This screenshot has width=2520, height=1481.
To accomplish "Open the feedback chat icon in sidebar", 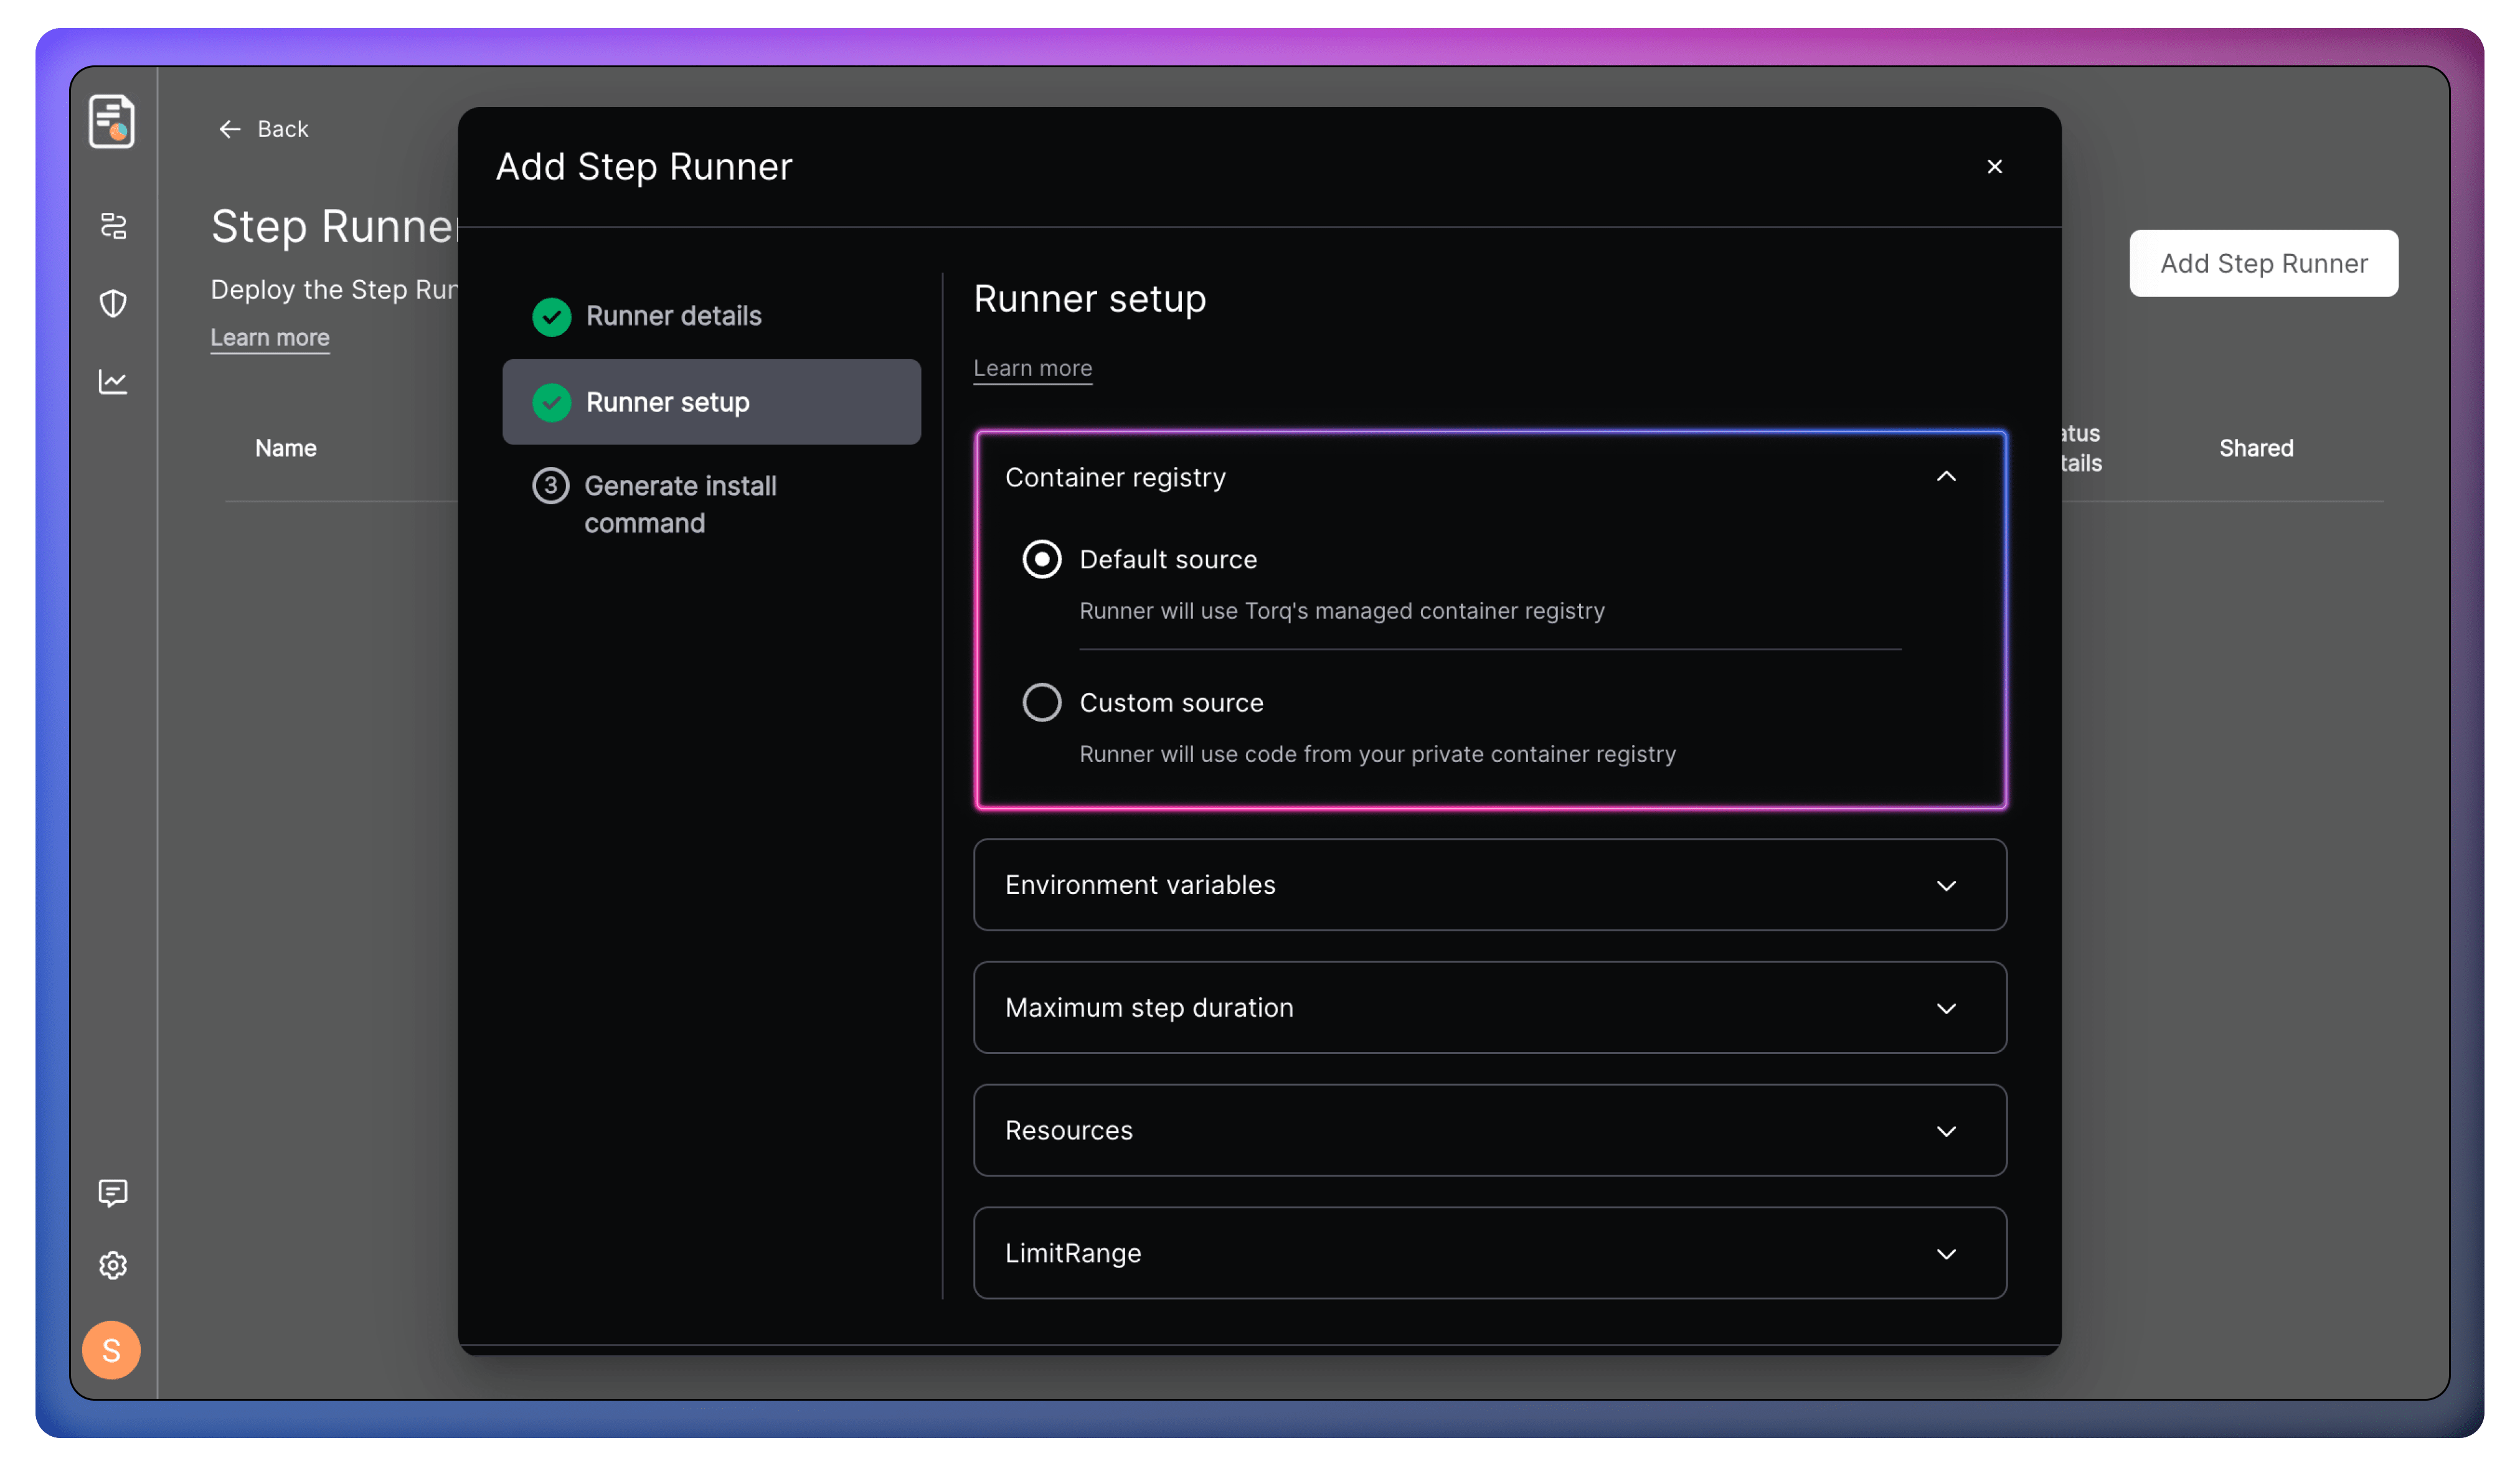I will point(113,1192).
